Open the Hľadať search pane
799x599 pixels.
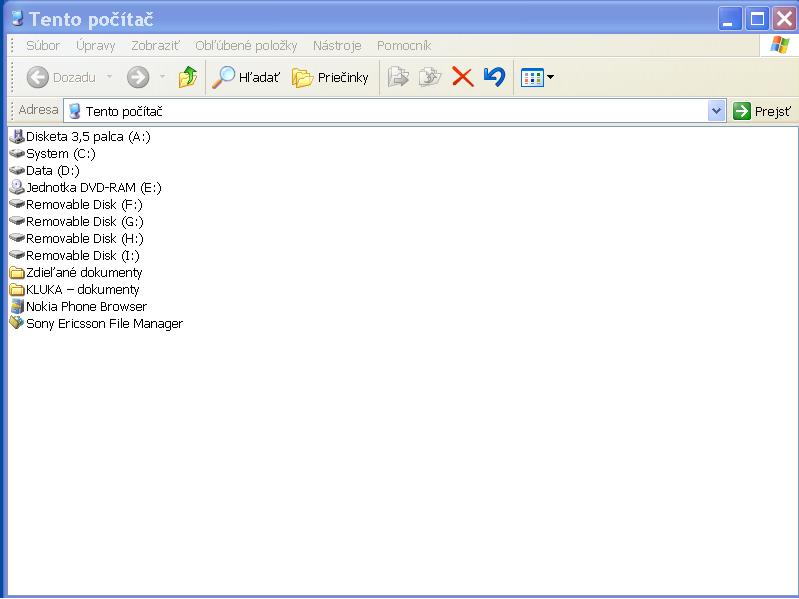coord(246,77)
